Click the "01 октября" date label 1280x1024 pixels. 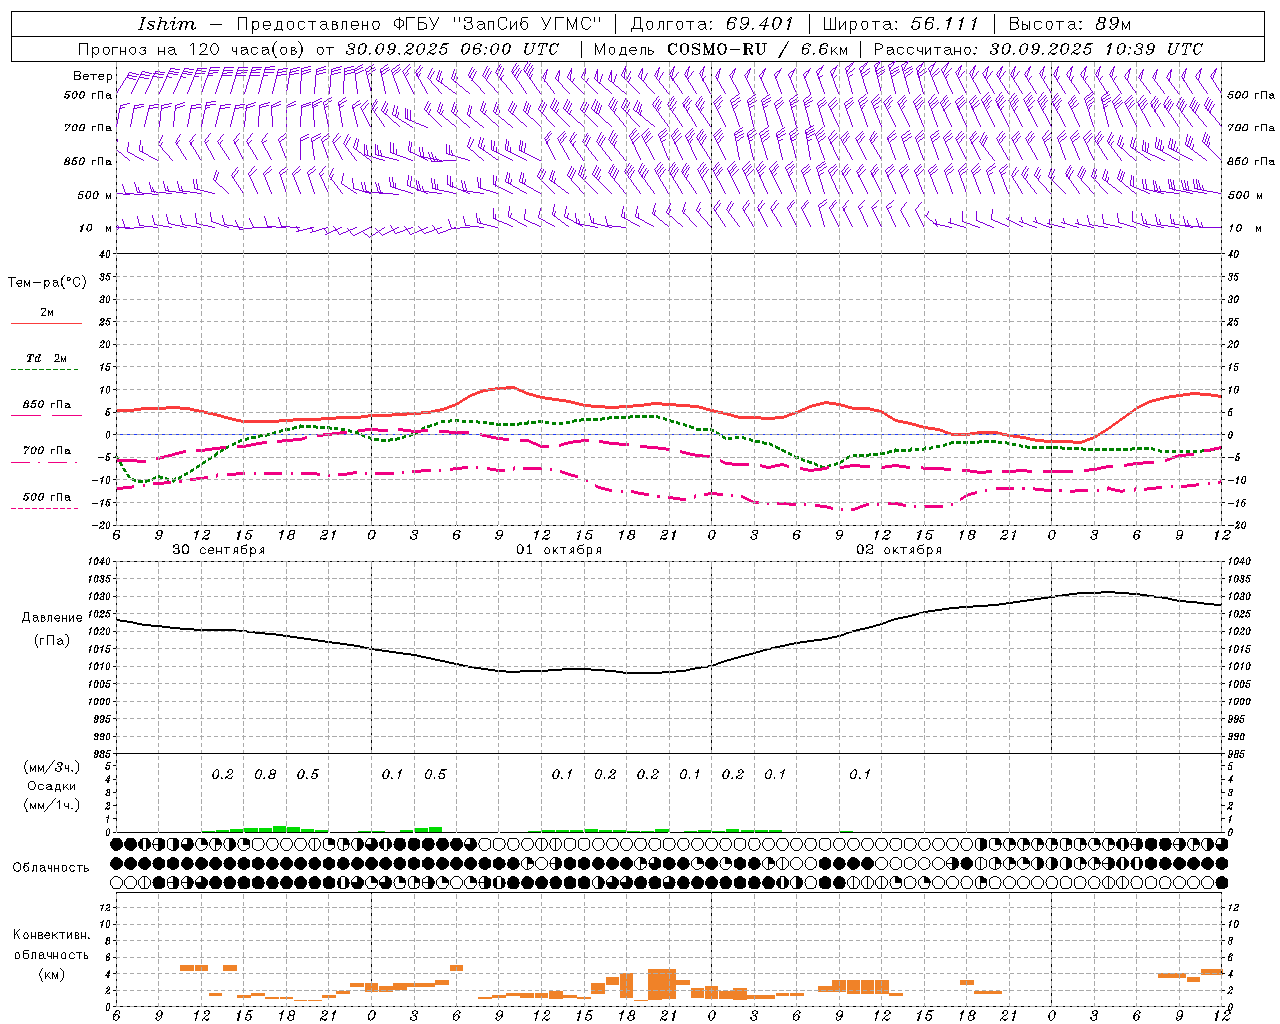pos(559,550)
